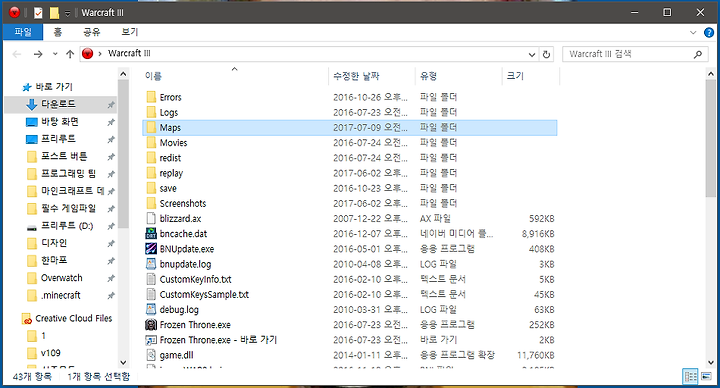
Task: Go forward with the forward arrow
Action: click(x=38, y=54)
